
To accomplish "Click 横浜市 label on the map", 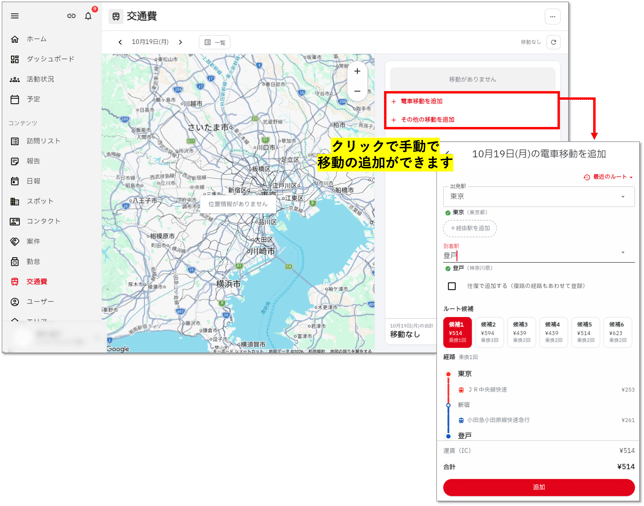I will tap(229, 284).
